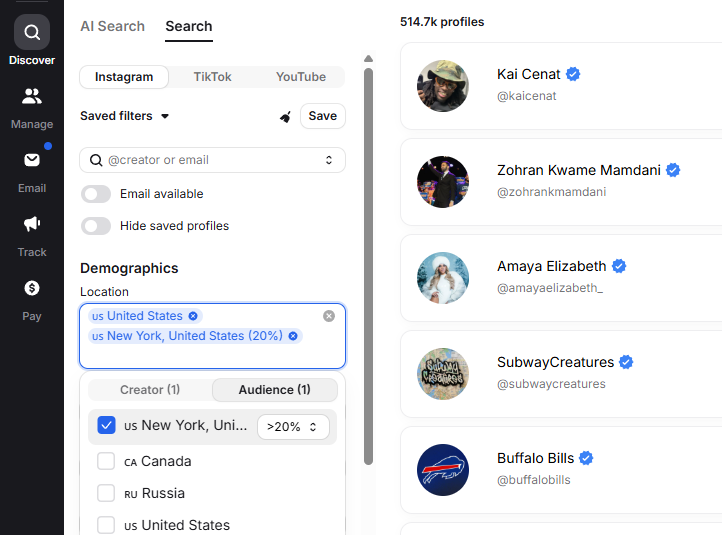Open Buffalo Bills logo thumbnail
Screen dimensions: 722x535
(x=443, y=470)
